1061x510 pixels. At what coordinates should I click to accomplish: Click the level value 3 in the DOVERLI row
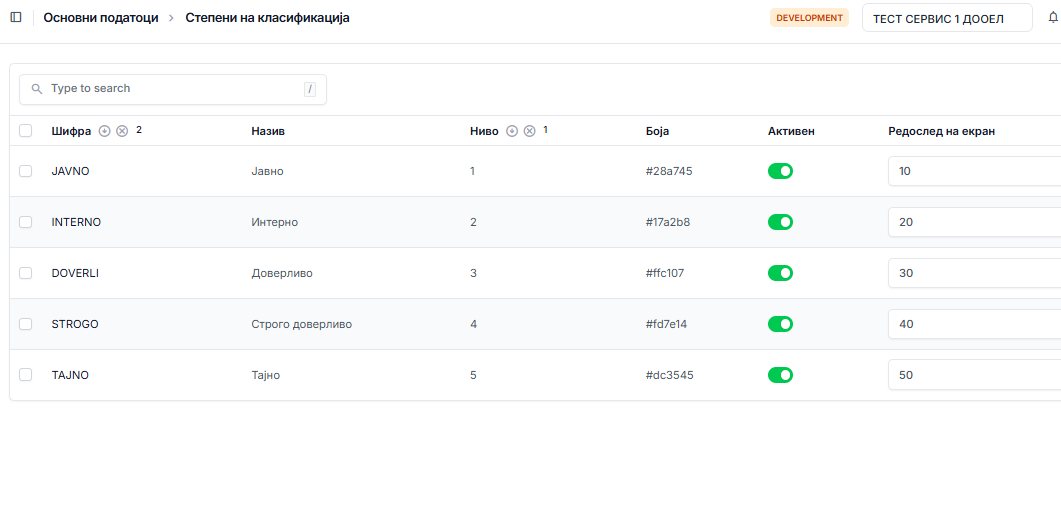474,273
